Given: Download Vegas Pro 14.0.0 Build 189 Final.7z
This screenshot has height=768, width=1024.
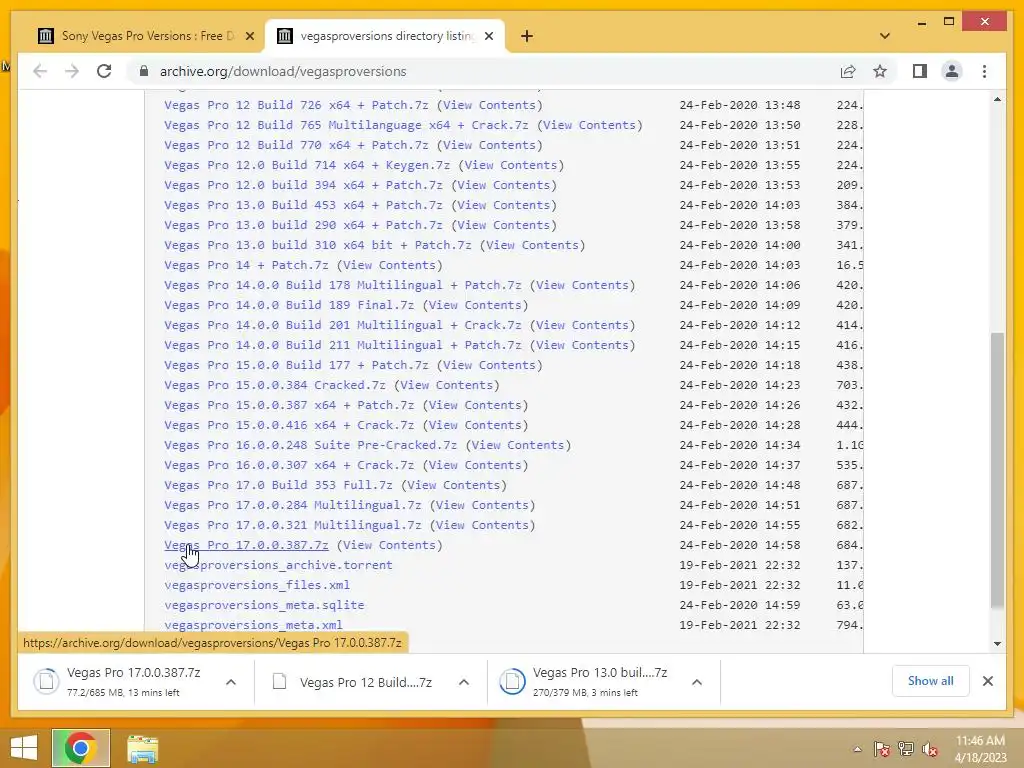Looking at the screenshot, I should pyautogui.click(x=289, y=305).
